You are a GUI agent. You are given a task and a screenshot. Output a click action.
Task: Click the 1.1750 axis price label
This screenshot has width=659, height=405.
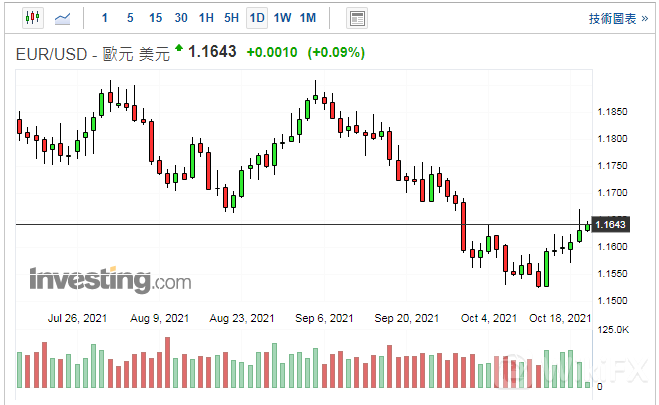(612, 166)
